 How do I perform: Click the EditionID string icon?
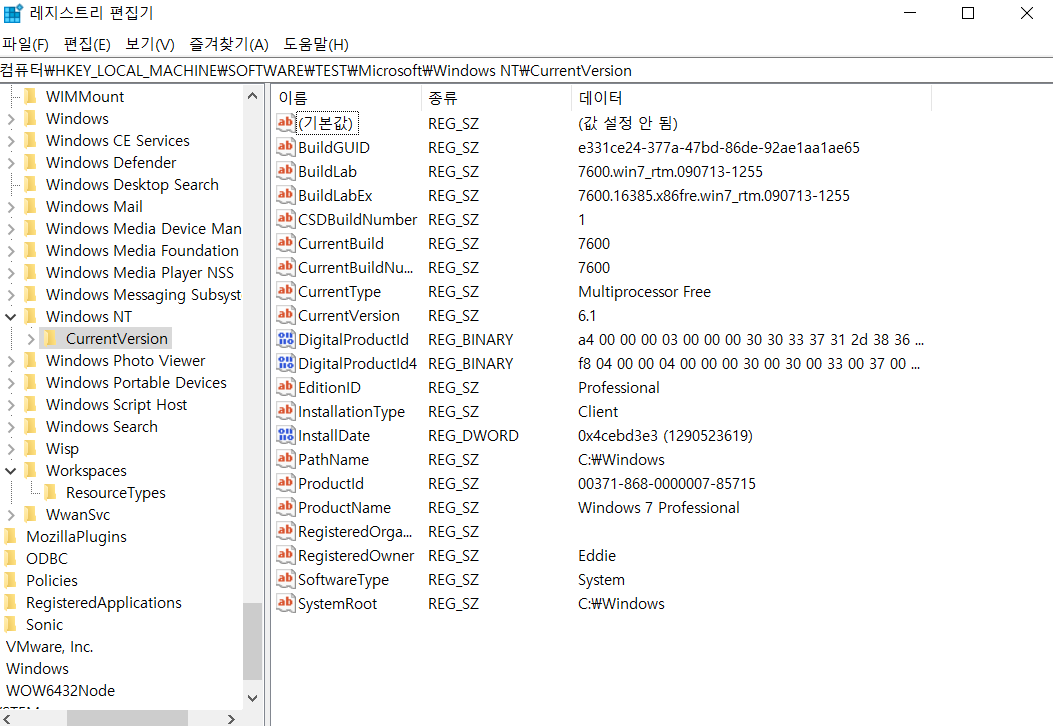pyautogui.click(x=285, y=388)
